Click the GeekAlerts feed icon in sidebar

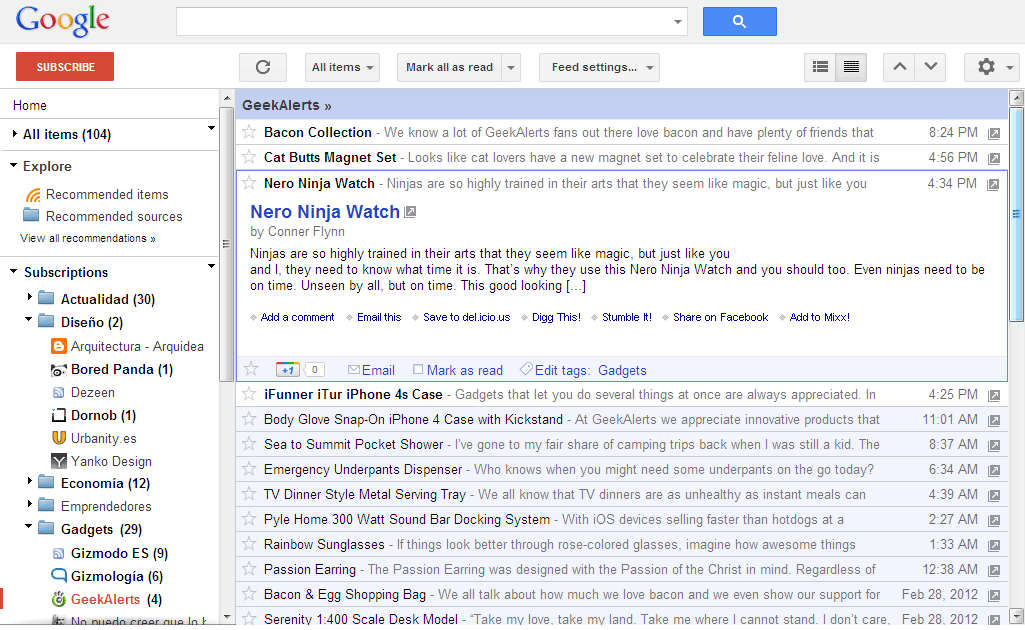coord(58,599)
